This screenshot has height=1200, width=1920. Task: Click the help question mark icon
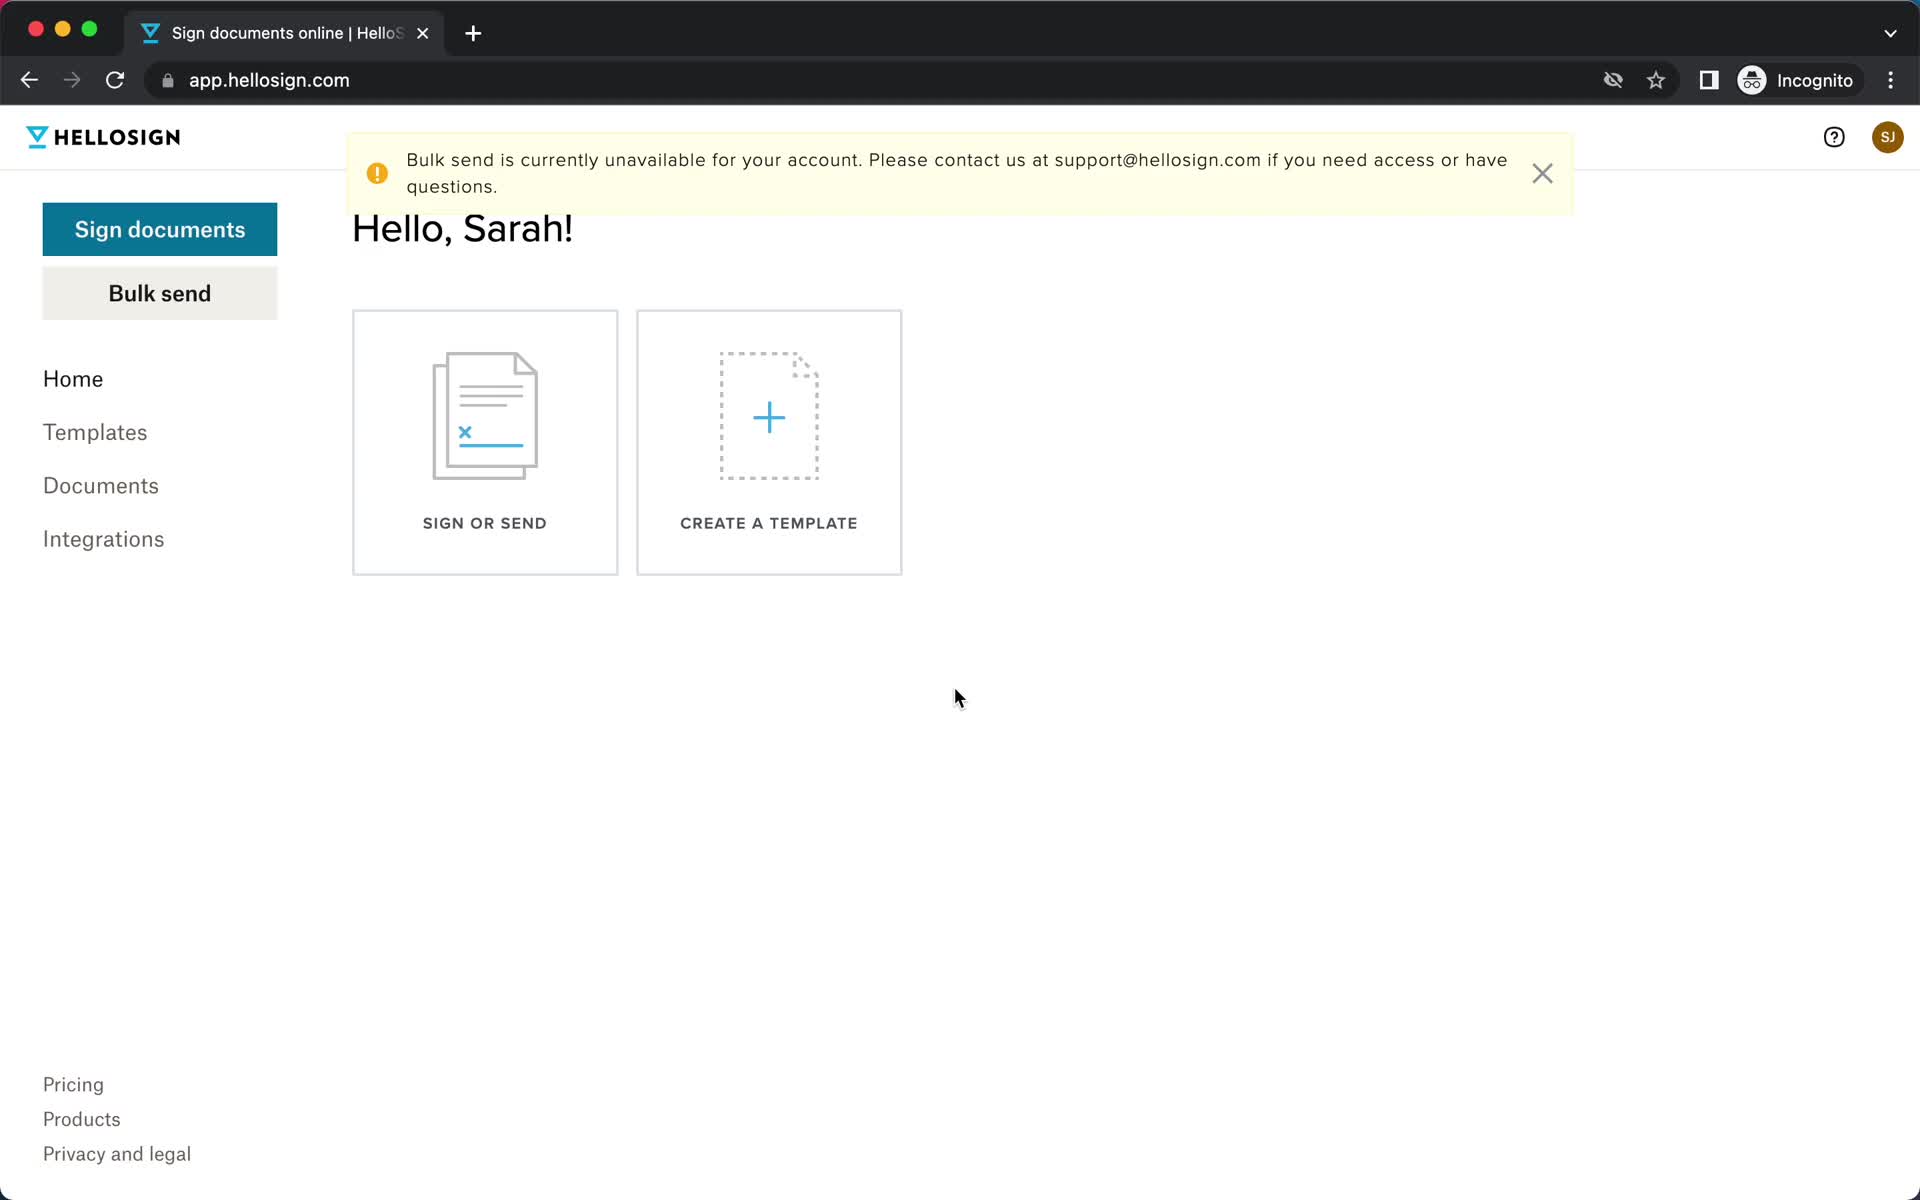pos(1833,137)
